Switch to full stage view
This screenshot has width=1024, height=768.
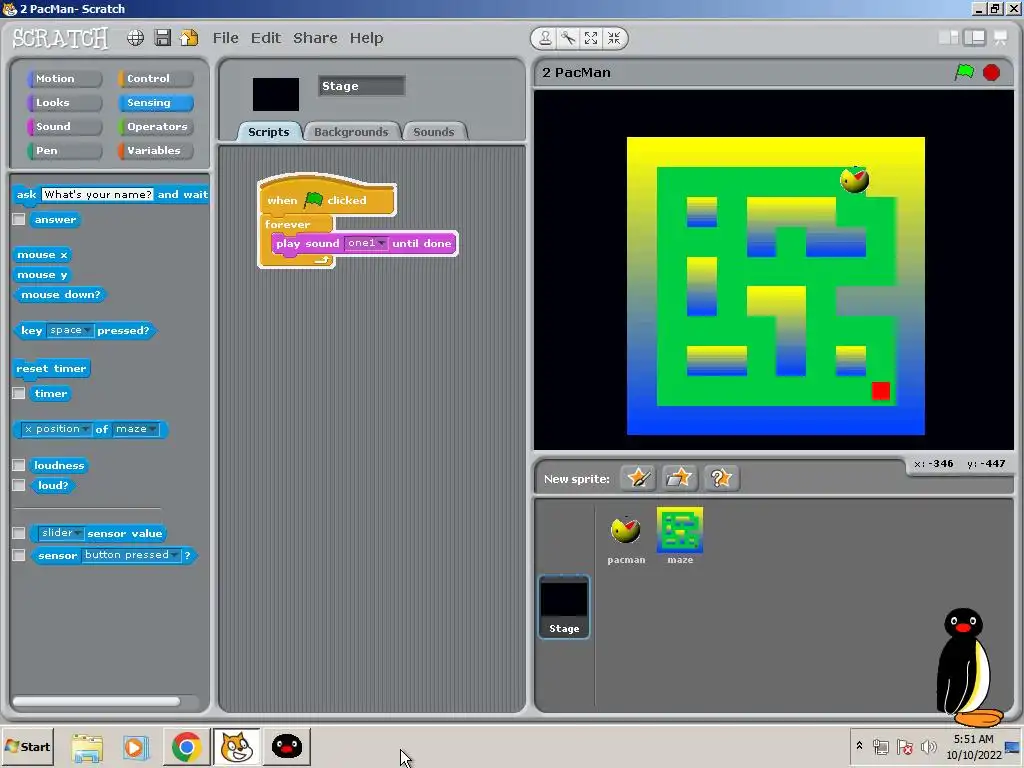(x=974, y=38)
